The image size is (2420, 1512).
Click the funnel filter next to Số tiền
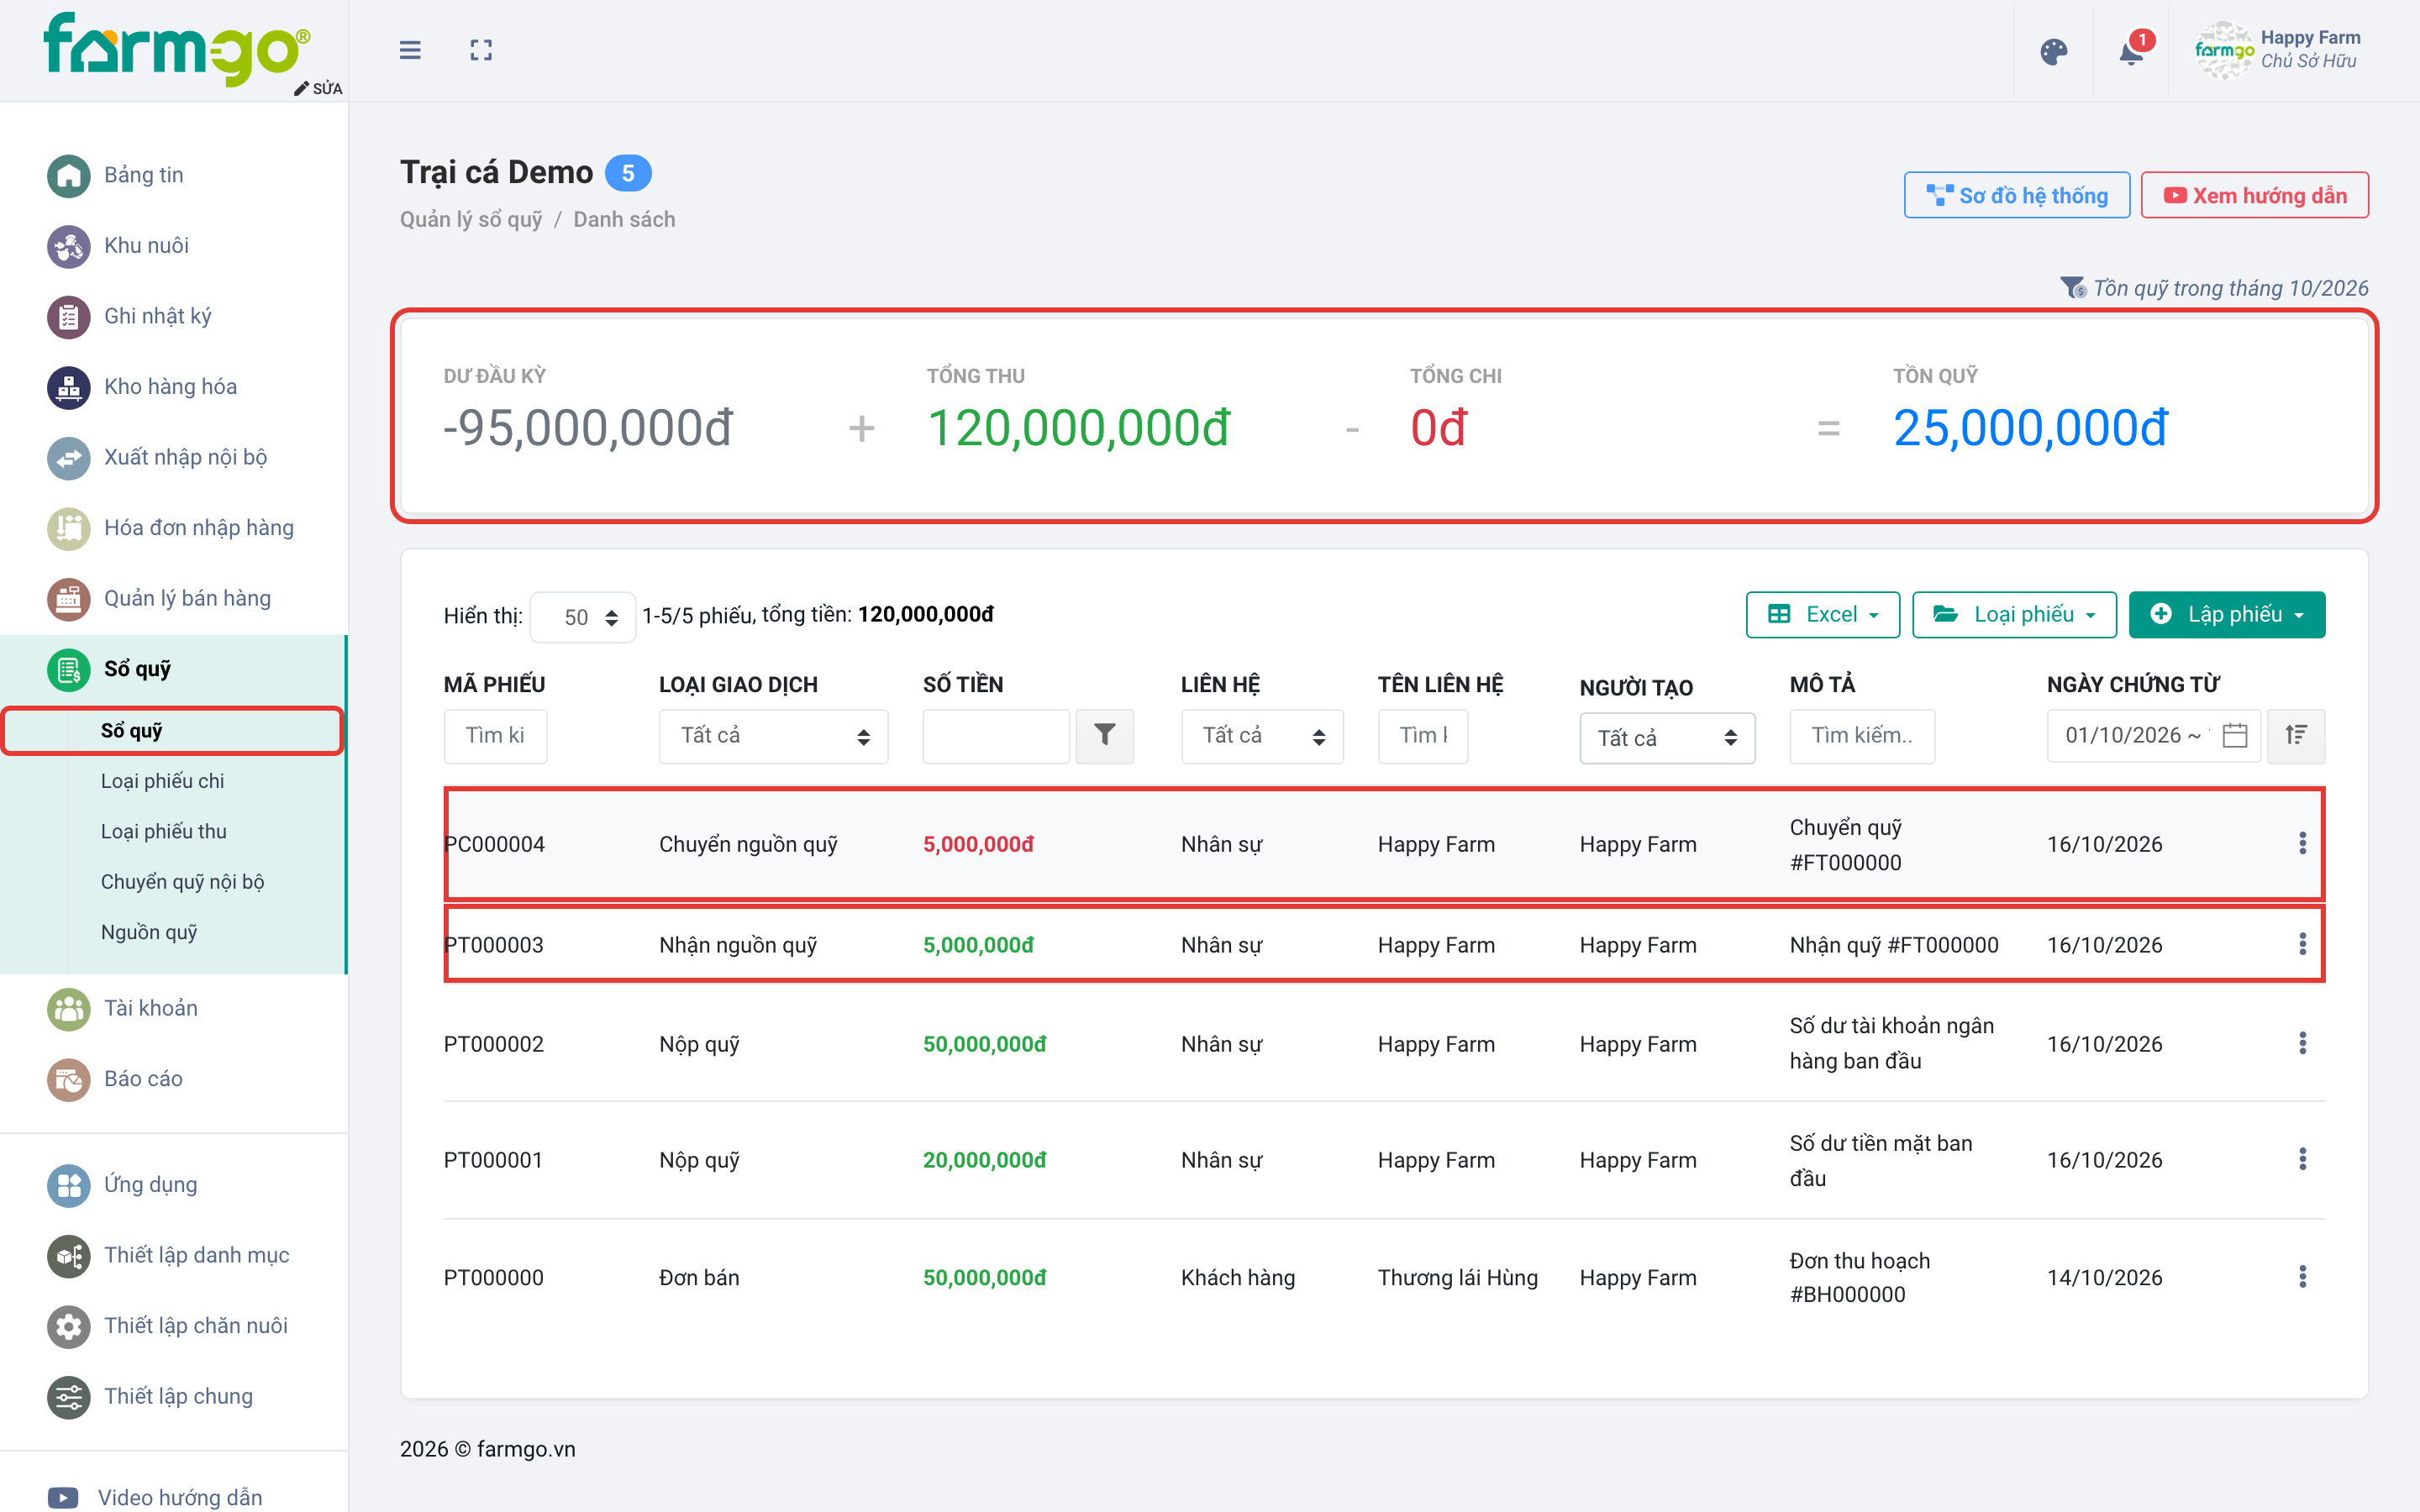click(1104, 736)
